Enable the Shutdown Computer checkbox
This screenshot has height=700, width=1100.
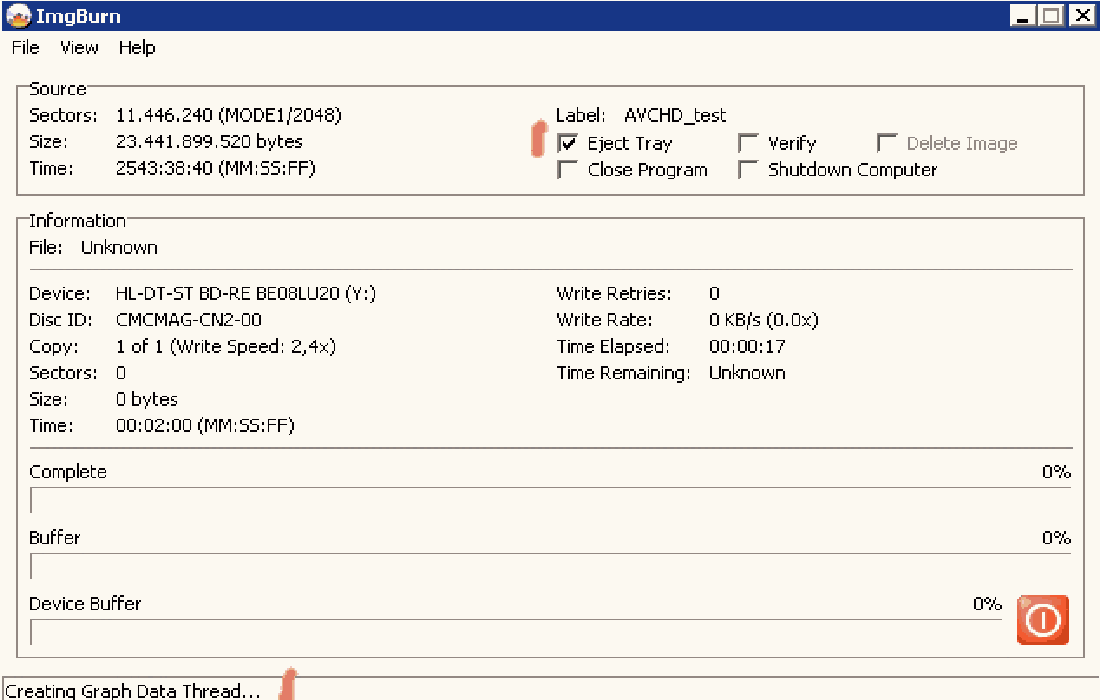[x=748, y=170]
